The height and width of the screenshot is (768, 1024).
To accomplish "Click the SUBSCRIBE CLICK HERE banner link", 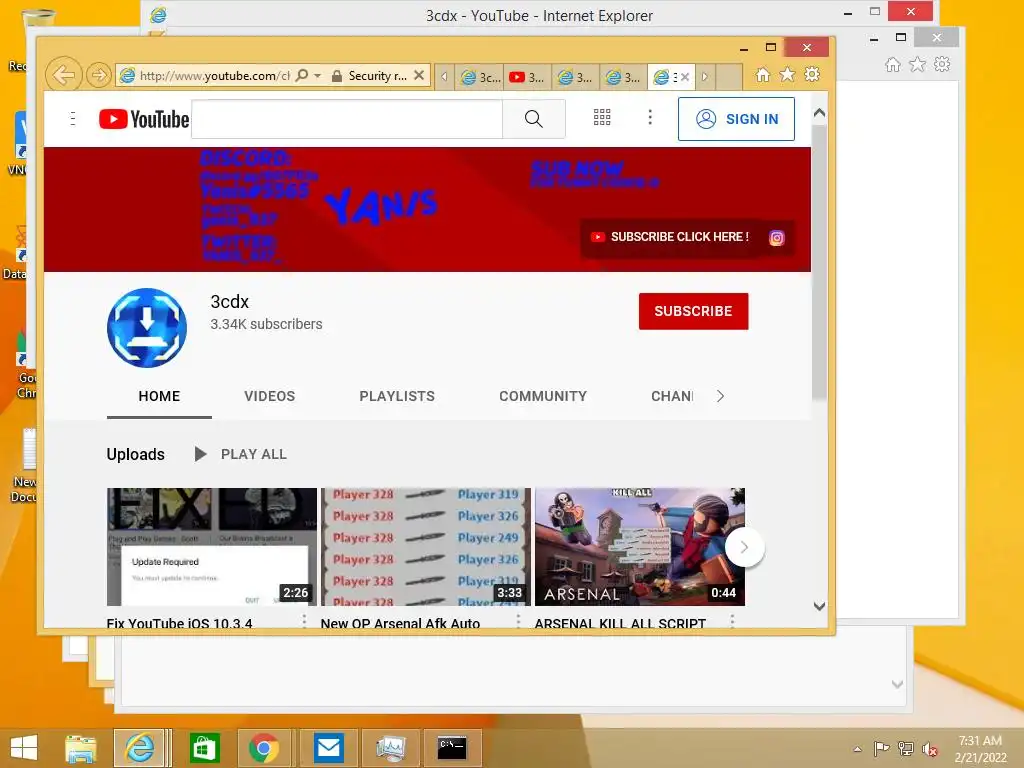I will click(670, 237).
